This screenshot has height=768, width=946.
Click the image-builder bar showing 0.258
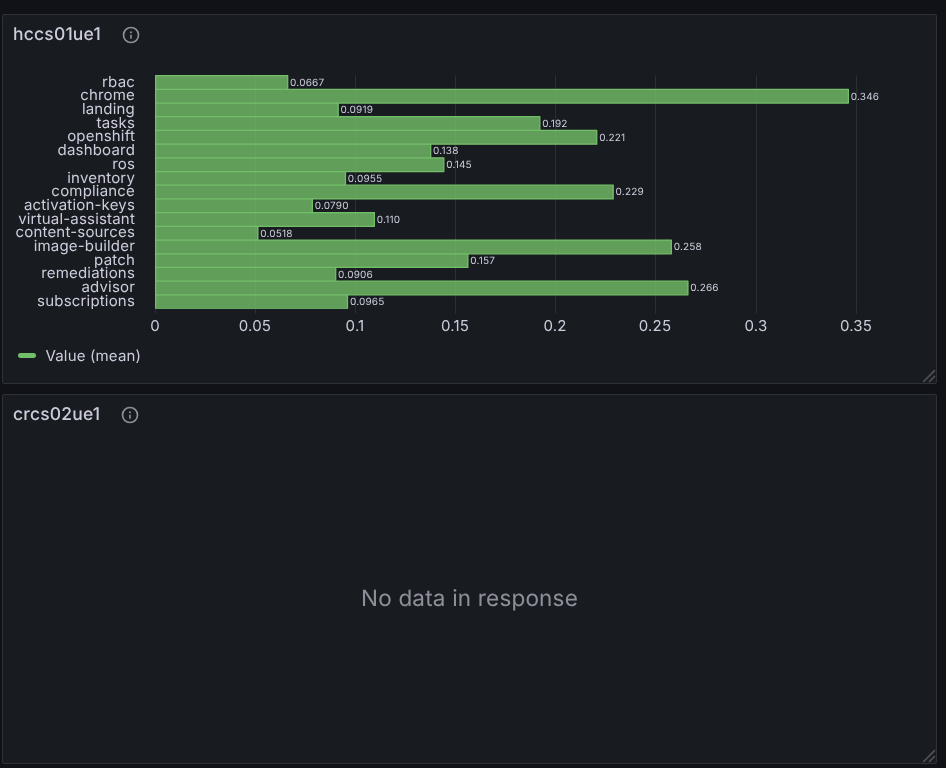[413, 247]
